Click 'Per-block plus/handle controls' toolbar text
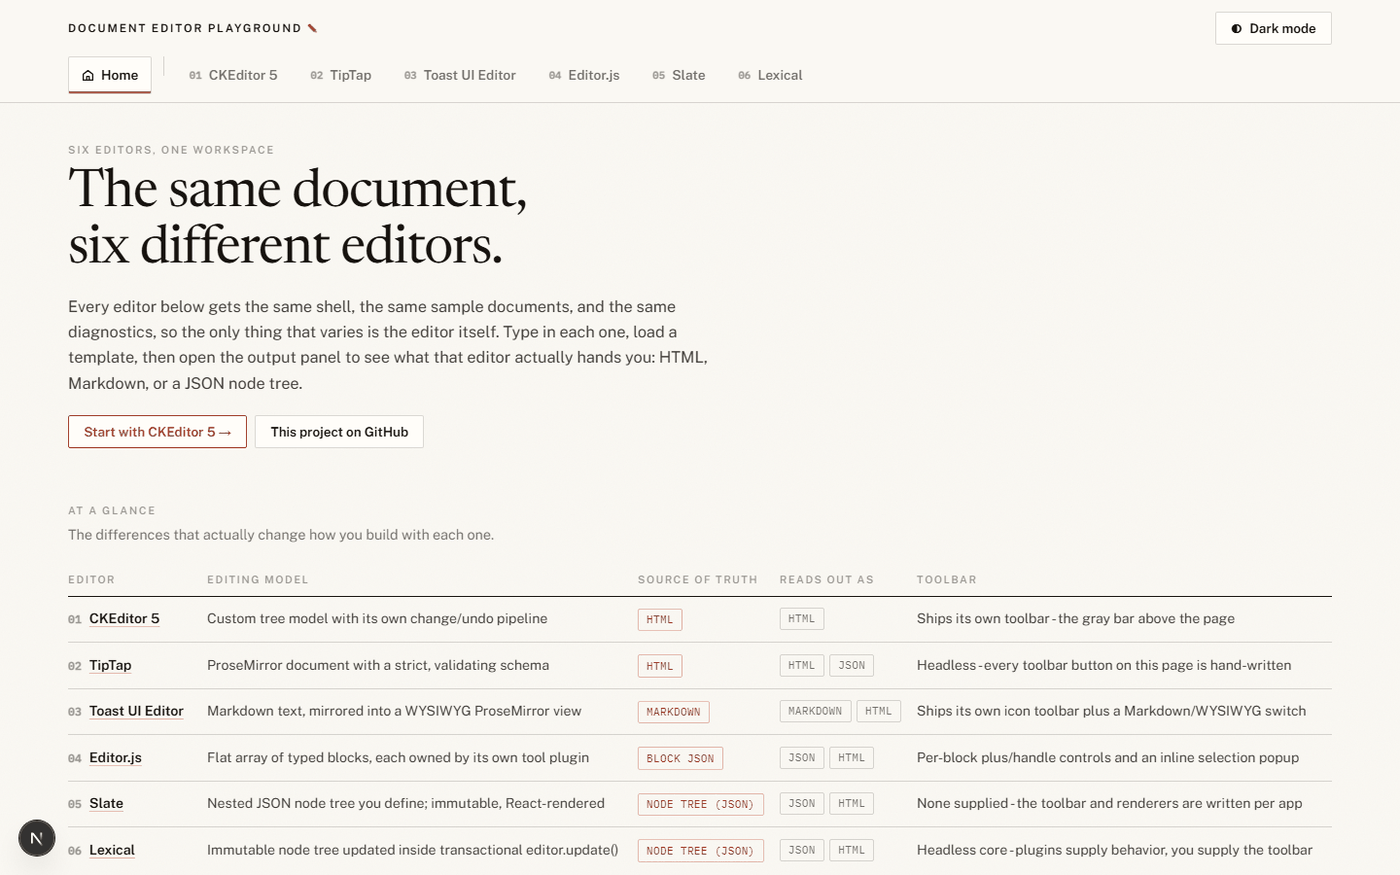This screenshot has width=1400, height=875. 1108,758
